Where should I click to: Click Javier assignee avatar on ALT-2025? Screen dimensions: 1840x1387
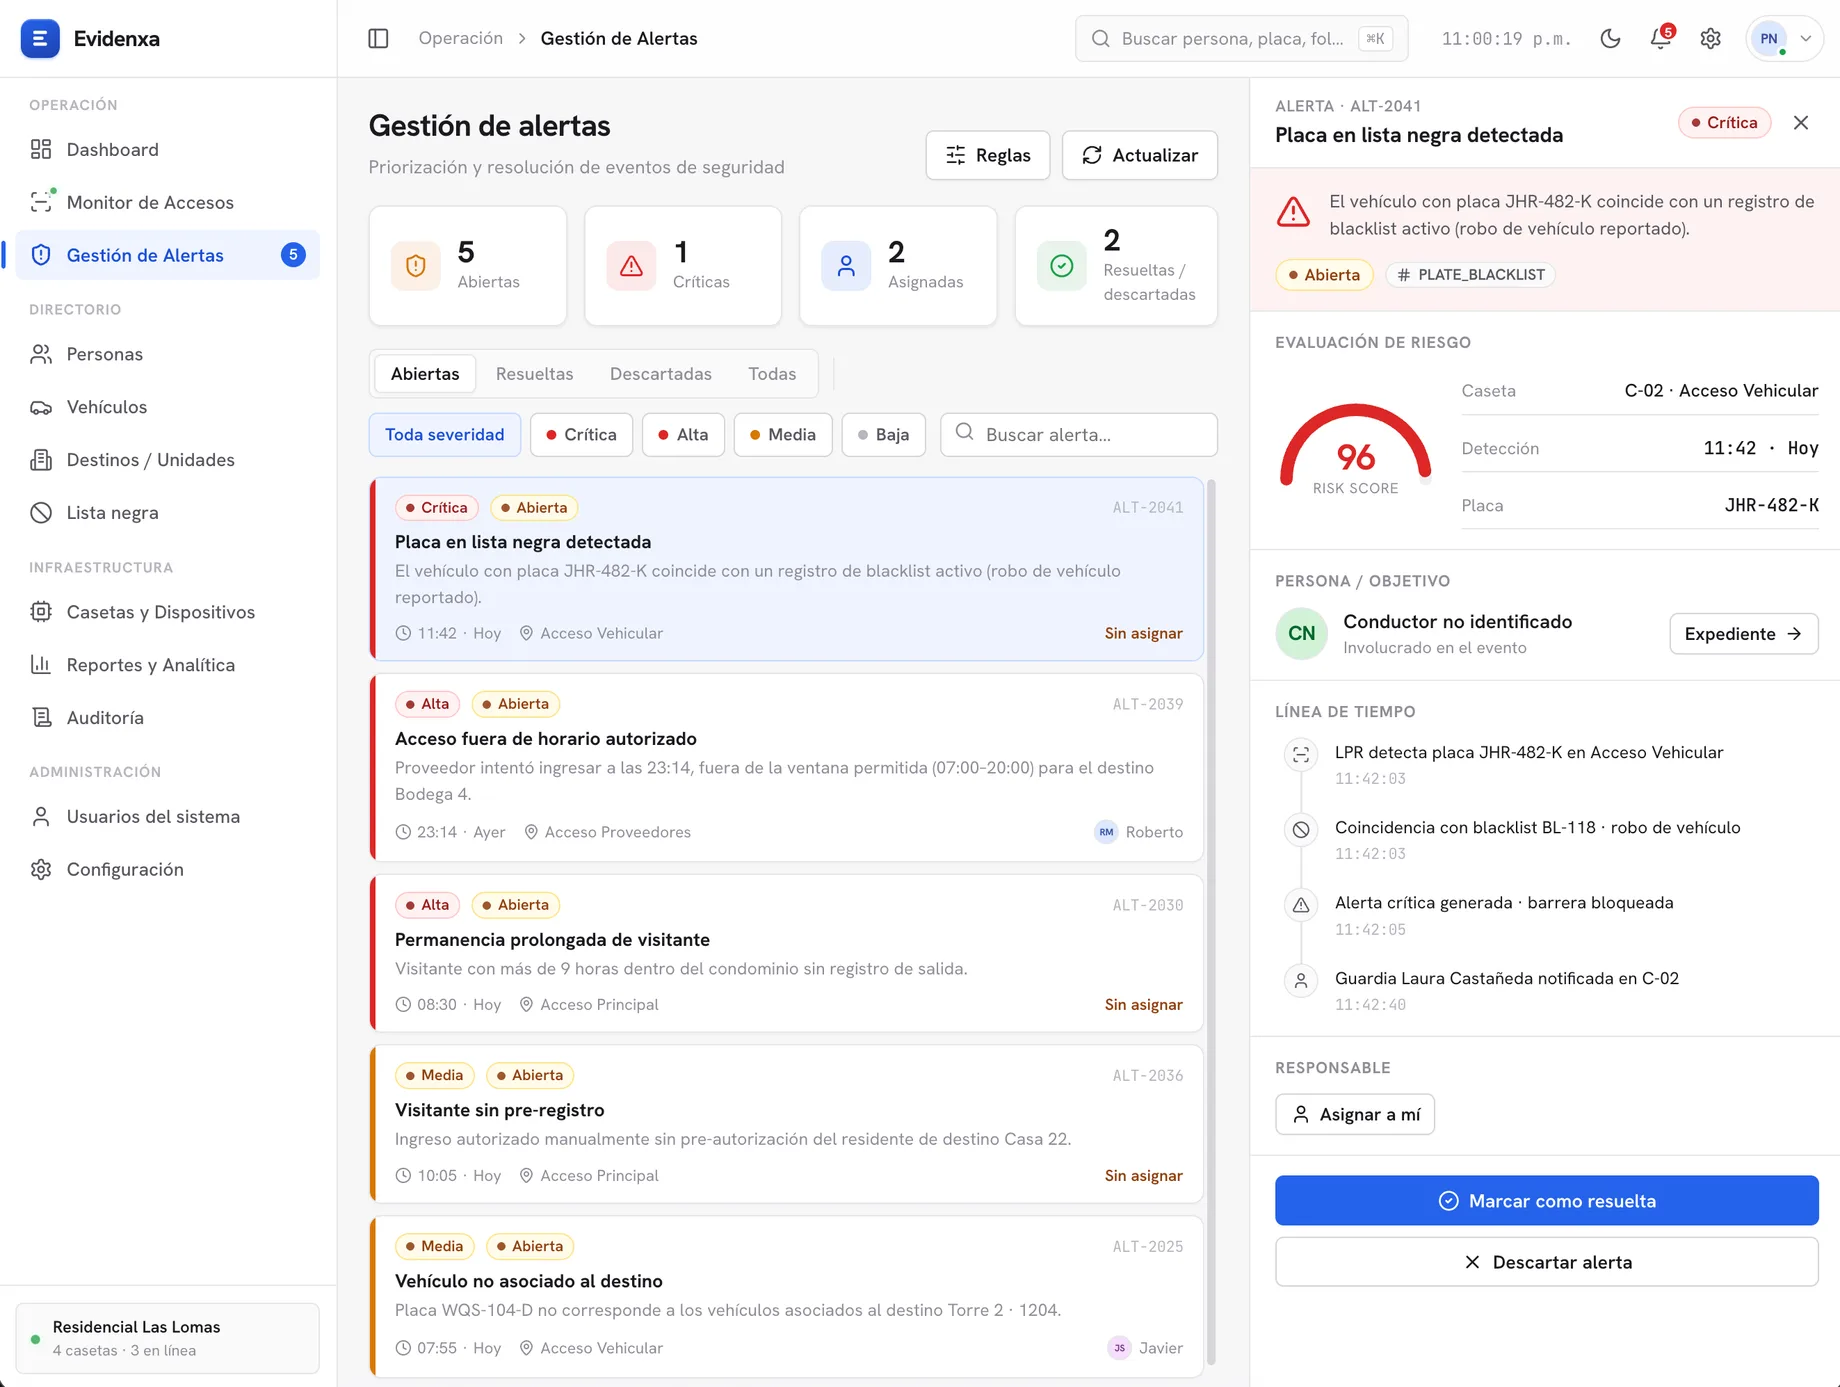[1119, 1348]
